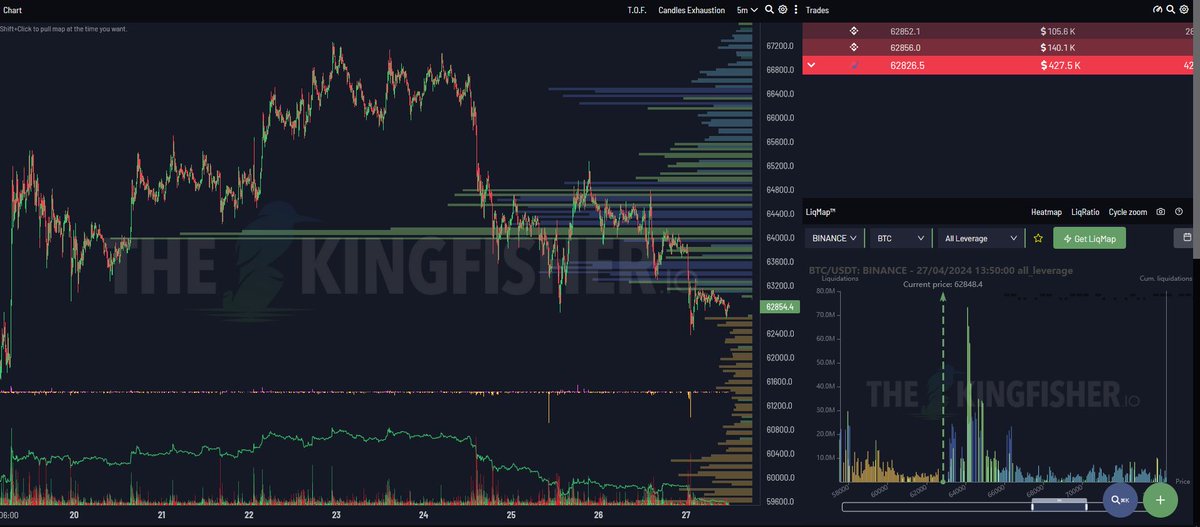Viewport: 1200px width, 527px height.
Task: Open the BTC asset dropdown
Action: click(x=900, y=238)
